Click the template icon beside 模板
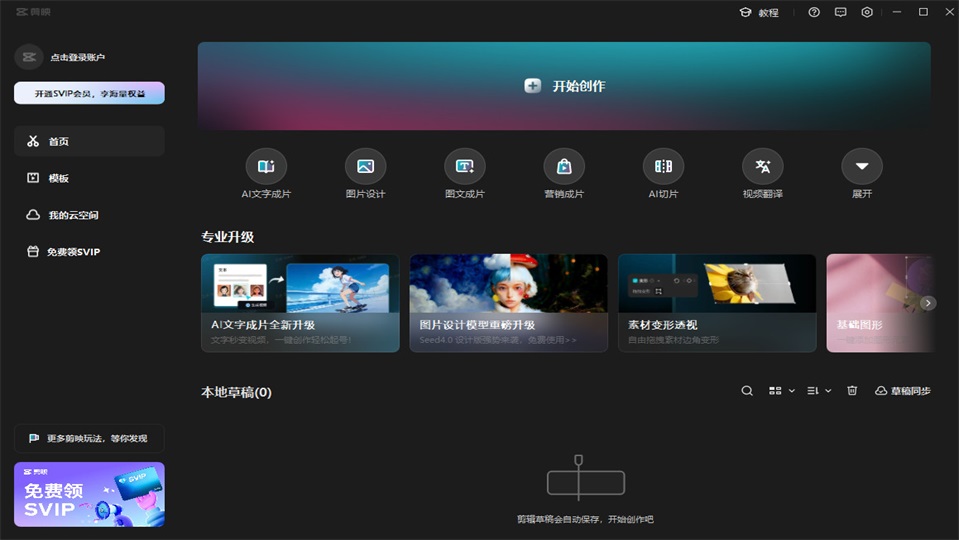Image resolution: width=959 pixels, height=540 pixels. coord(33,178)
